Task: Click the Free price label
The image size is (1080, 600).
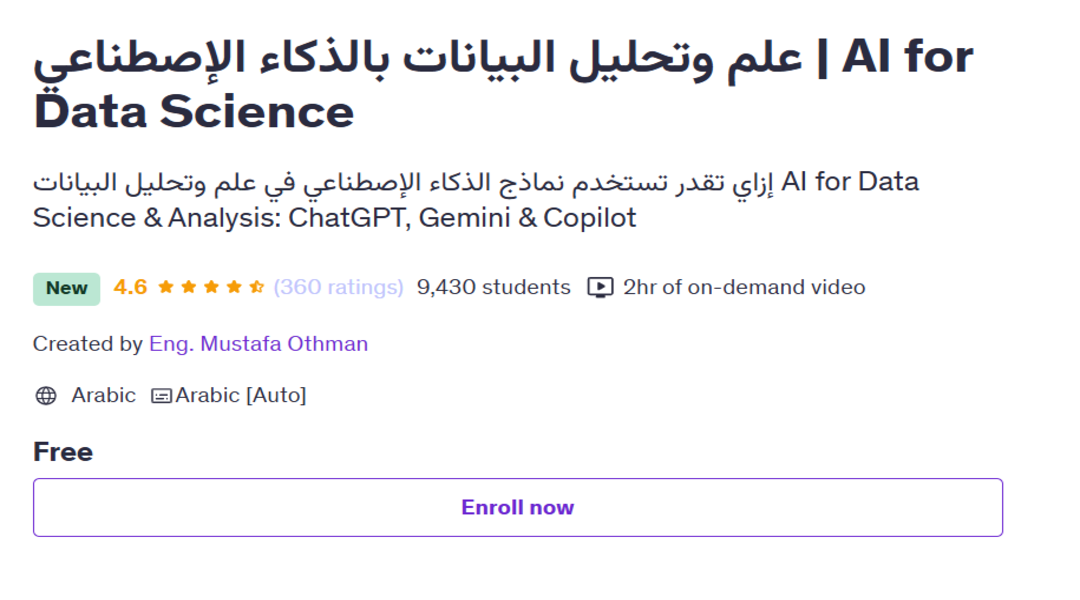Action: point(62,452)
